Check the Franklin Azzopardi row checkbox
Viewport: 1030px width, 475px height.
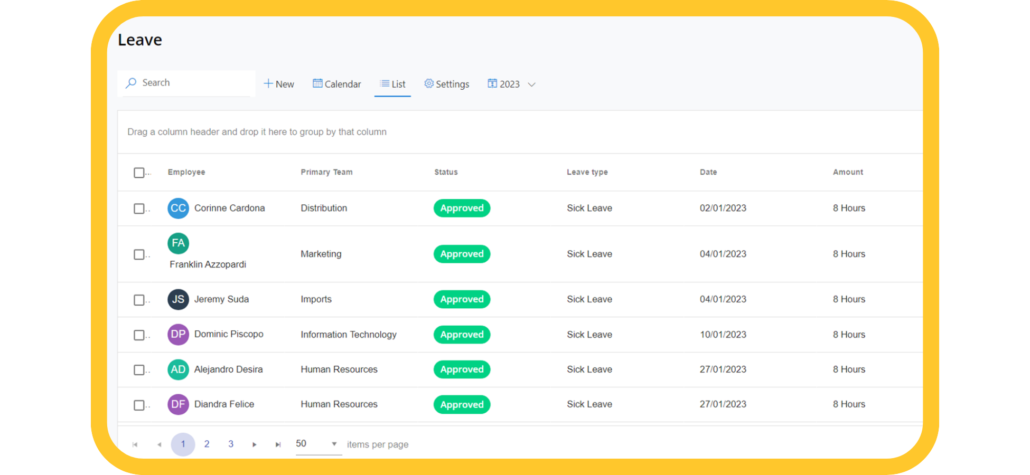pyautogui.click(x=139, y=254)
